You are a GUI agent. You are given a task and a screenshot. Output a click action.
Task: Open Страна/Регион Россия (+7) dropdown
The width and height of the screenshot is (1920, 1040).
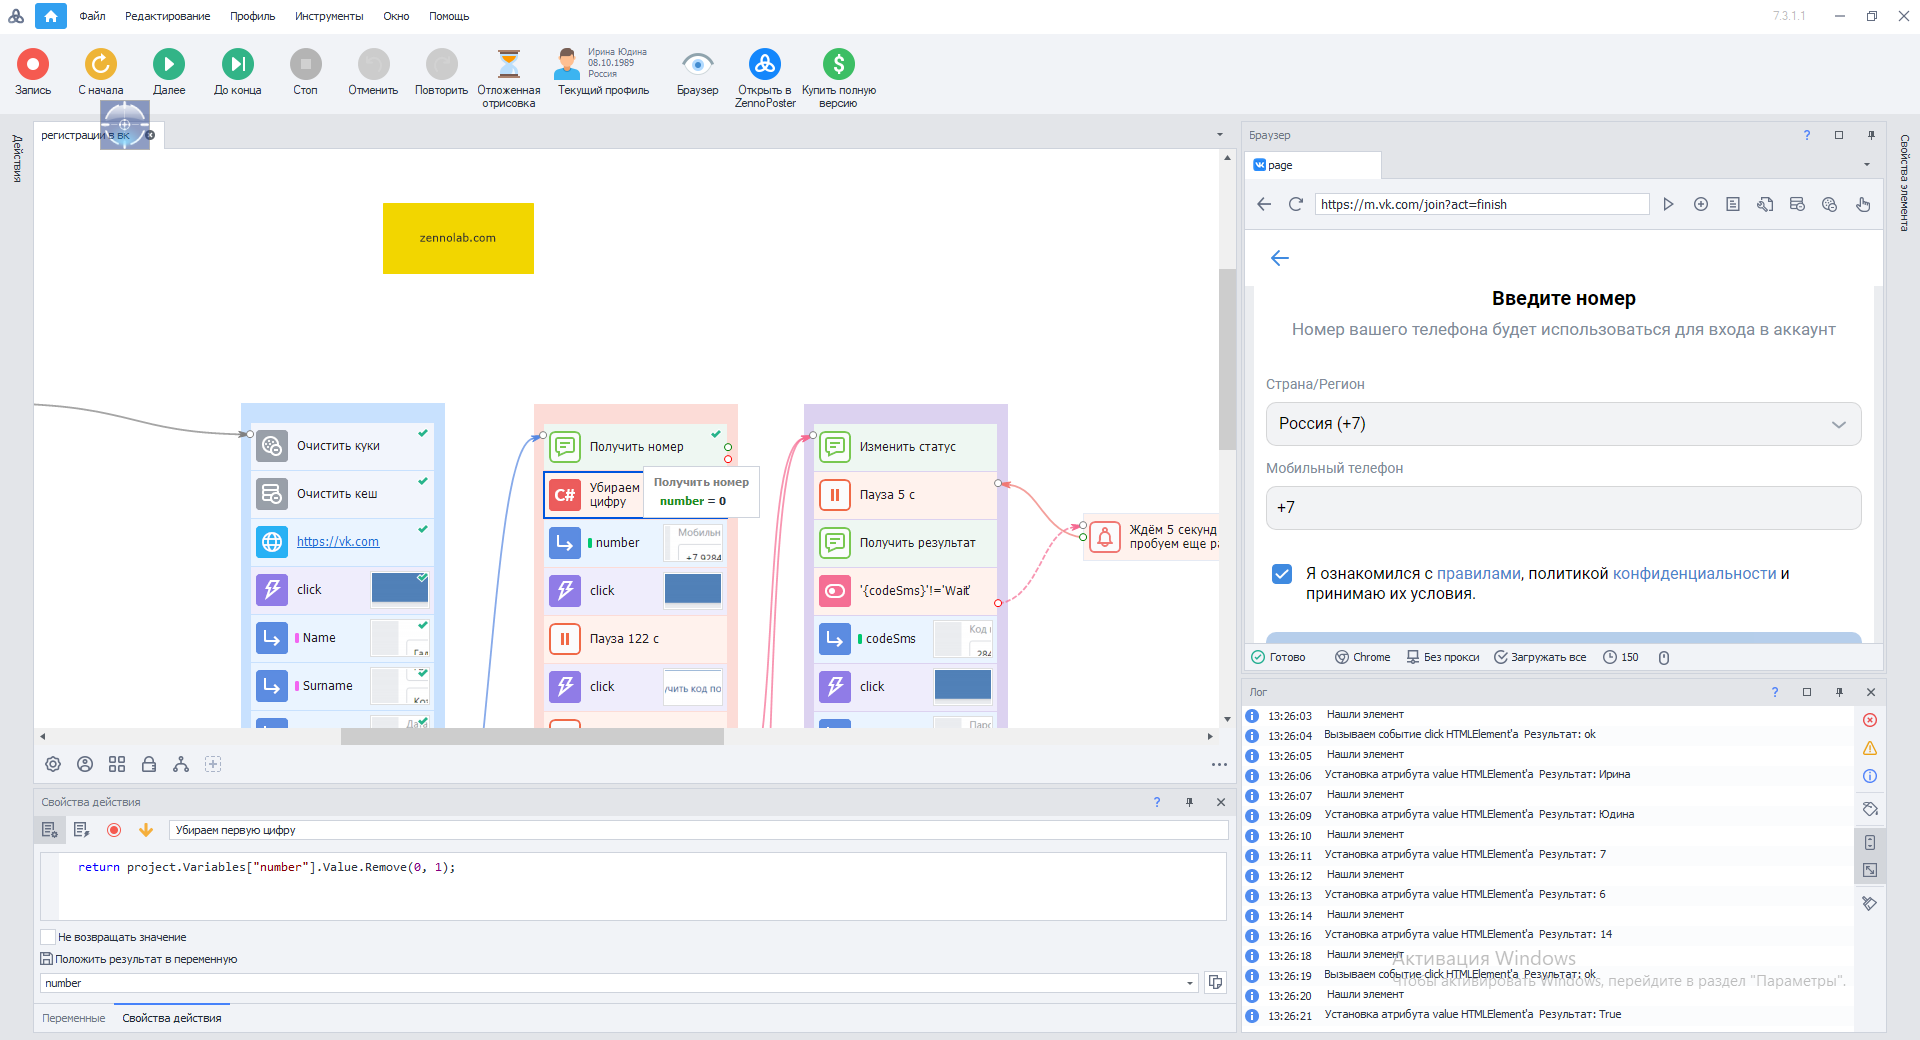tap(1563, 424)
